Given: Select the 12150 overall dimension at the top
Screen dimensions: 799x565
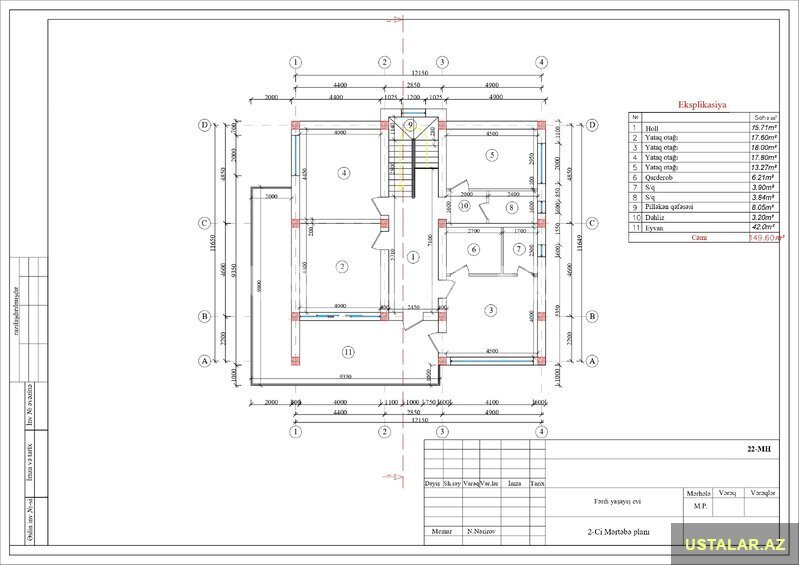Looking at the screenshot, I should [418, 73].
